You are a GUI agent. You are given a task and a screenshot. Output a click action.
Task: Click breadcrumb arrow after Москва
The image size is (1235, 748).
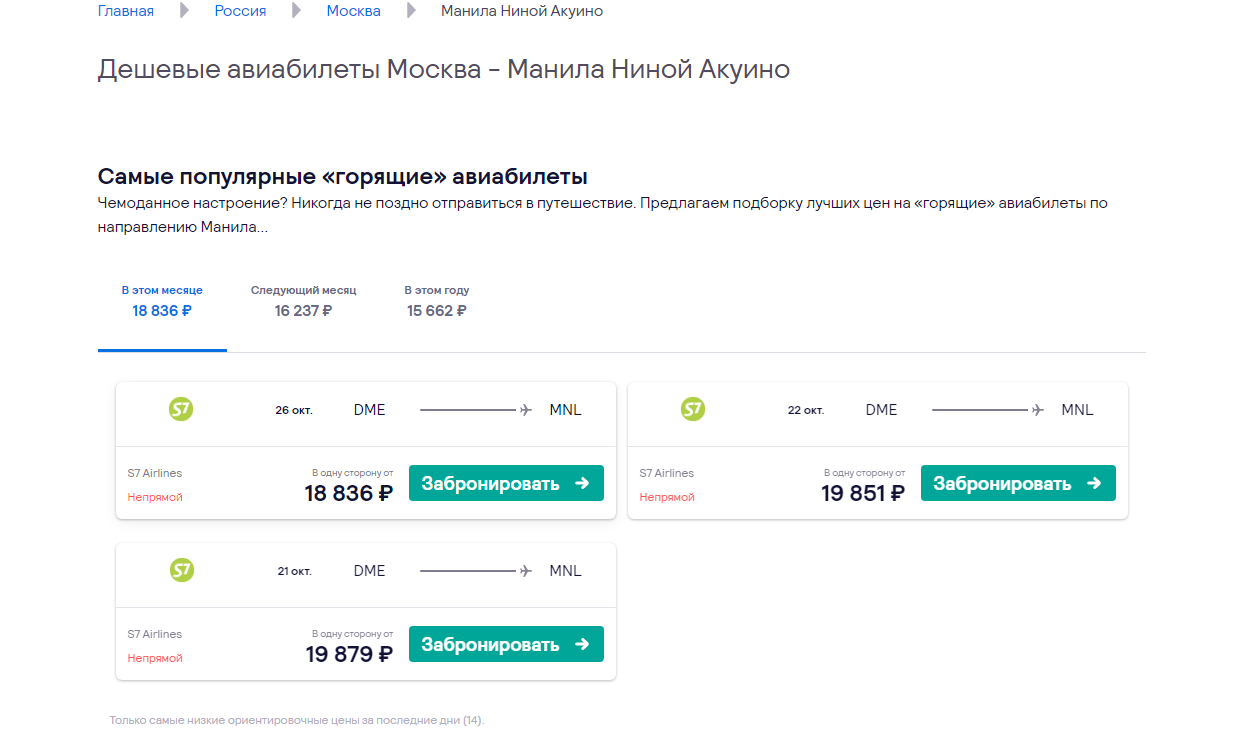click(x=411, y=11)
